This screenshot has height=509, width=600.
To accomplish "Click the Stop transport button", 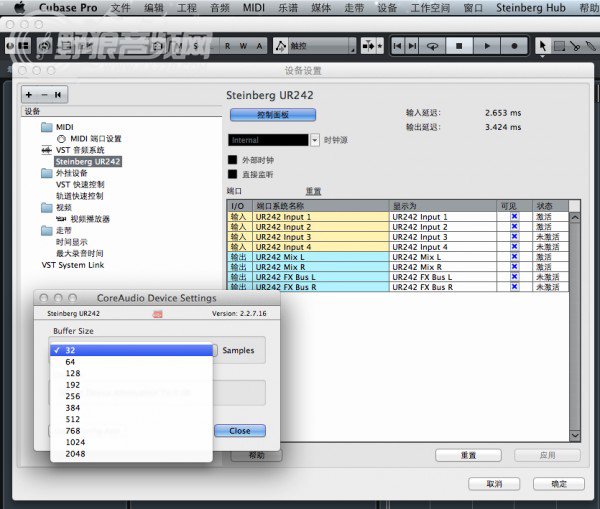I will pos(459,46).
